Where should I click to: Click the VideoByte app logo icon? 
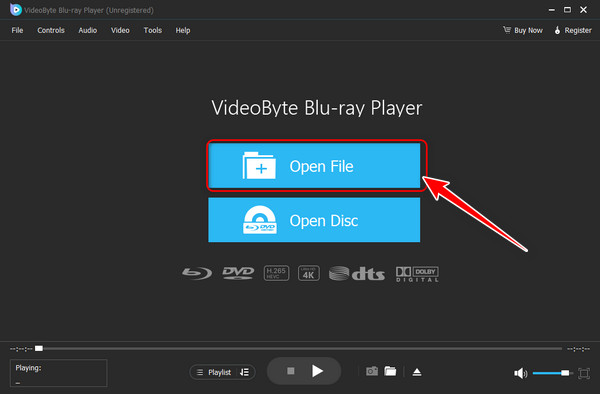(x=16, y=10)
